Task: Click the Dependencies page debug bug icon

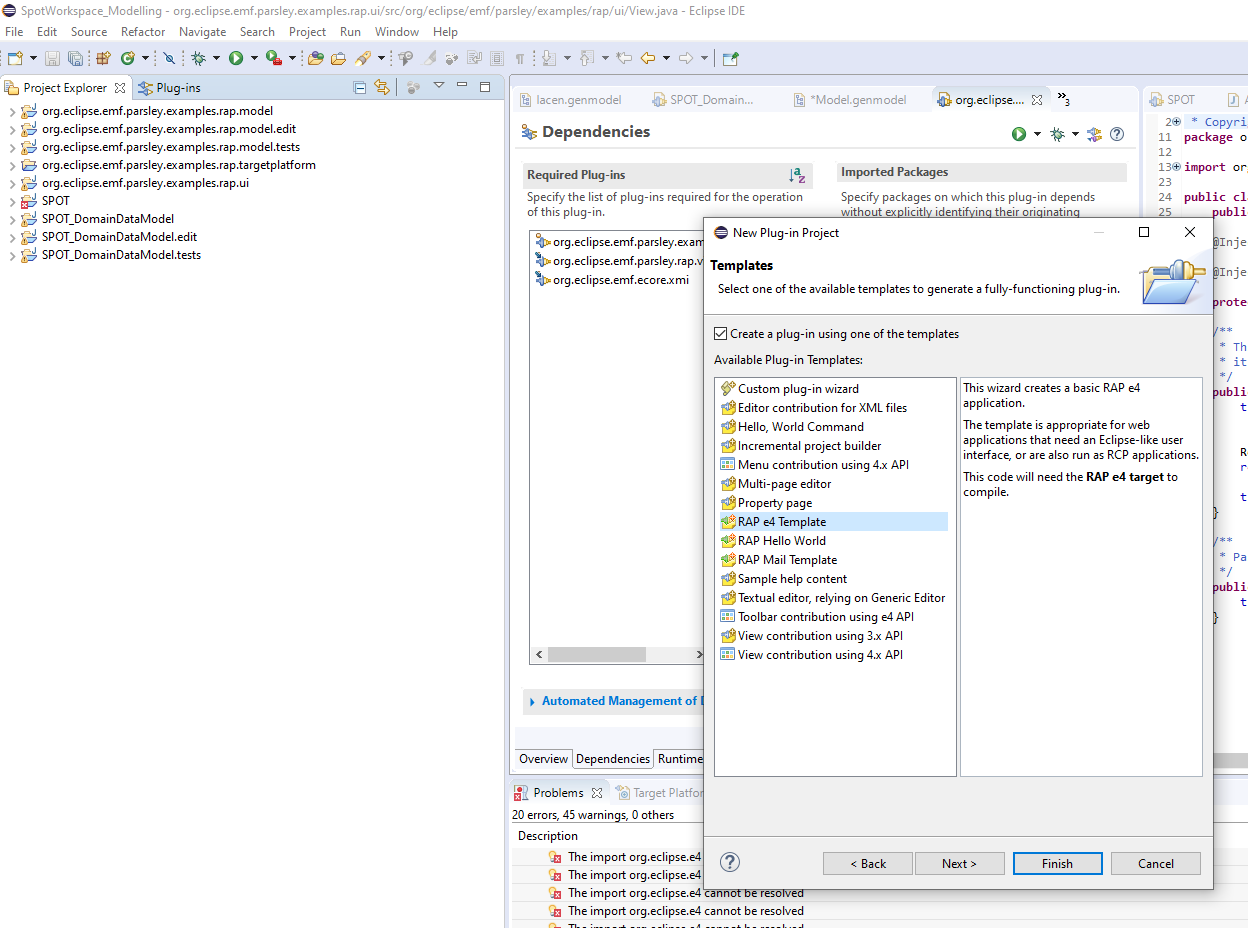Action: (x=1057, y=134)
